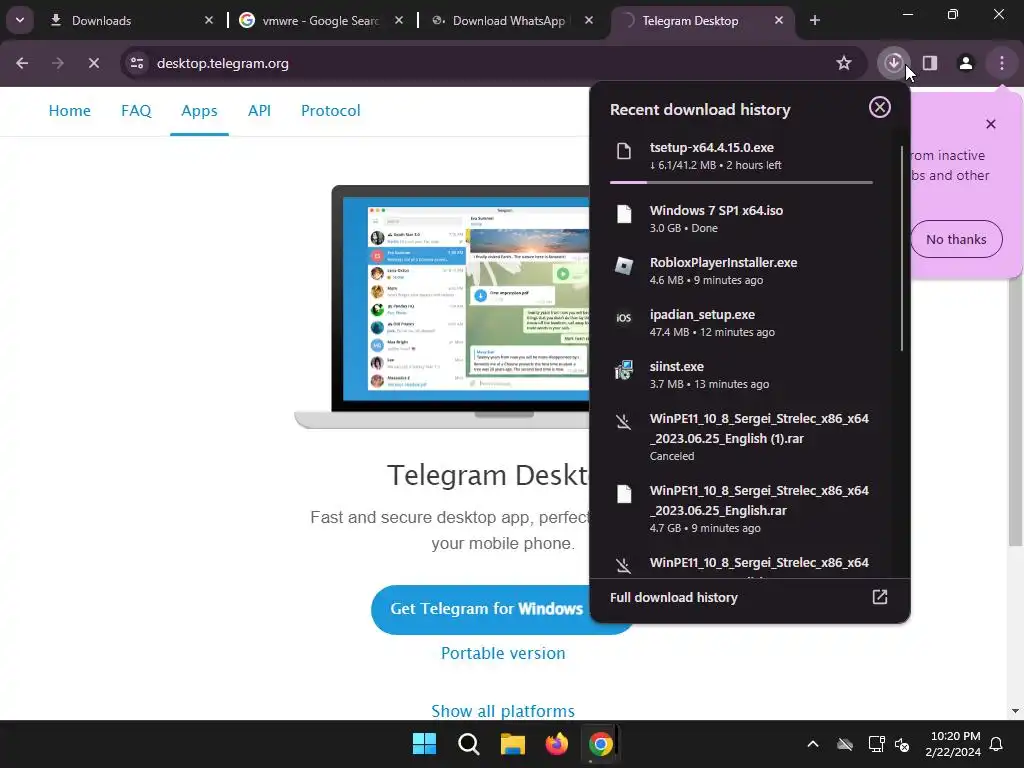Open the Portable version link
The height and width of the screenshot is (768, 1024).
point(503,653)
